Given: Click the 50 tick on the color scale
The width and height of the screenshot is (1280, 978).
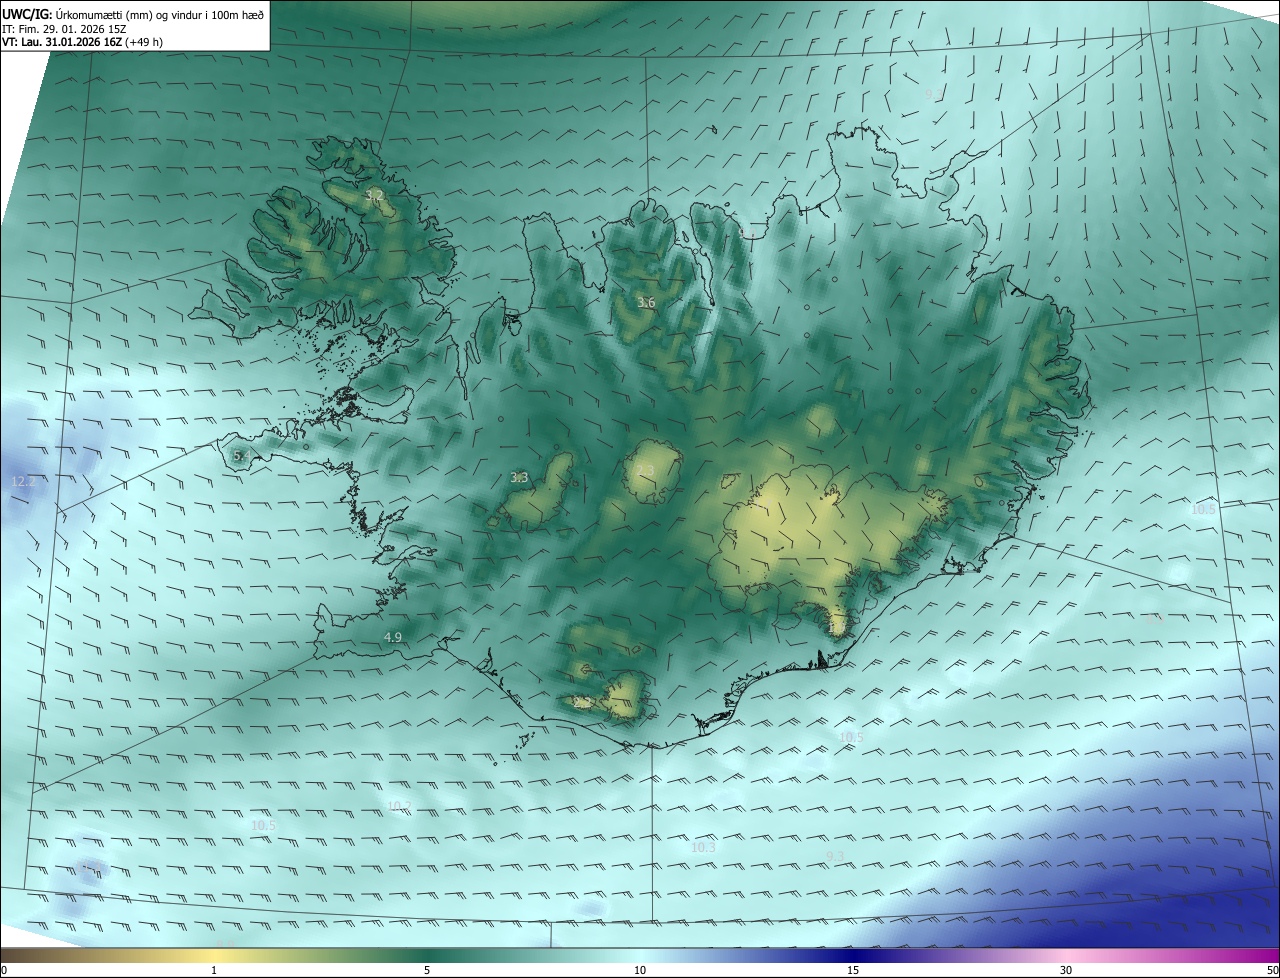Looking at the screenshot, I should [1272, 970].
